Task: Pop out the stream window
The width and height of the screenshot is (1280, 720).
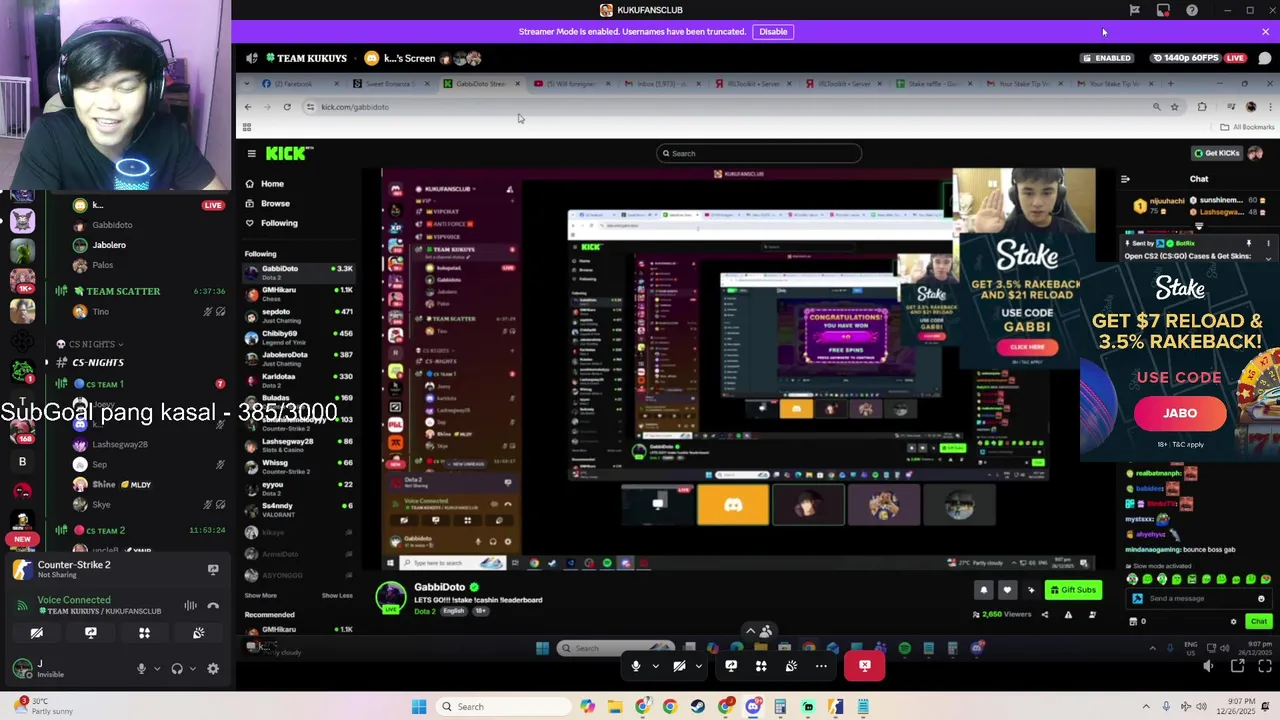Action: click(1237, 666)
